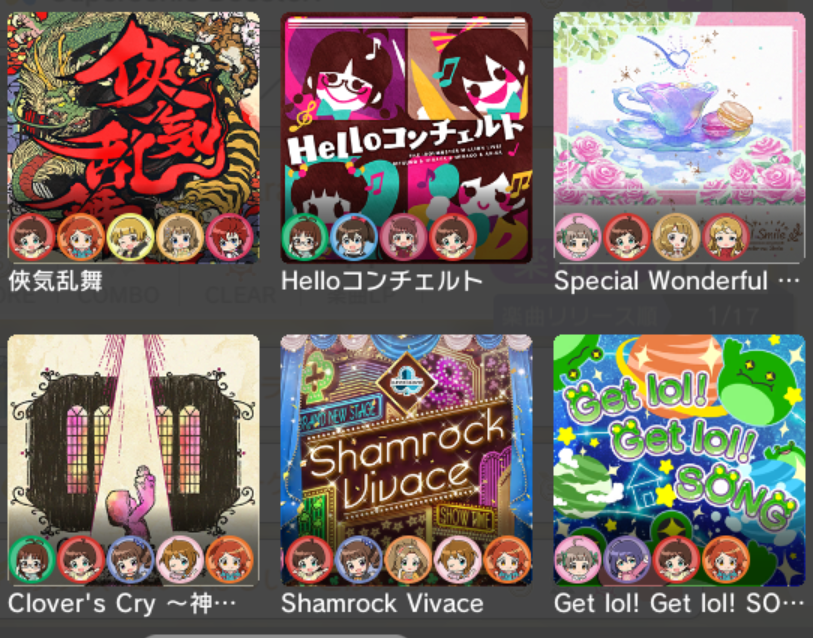The image size is (813, 638).
Task: Open the Special Wonderful teacup jacket
Action: coord(679,137)
